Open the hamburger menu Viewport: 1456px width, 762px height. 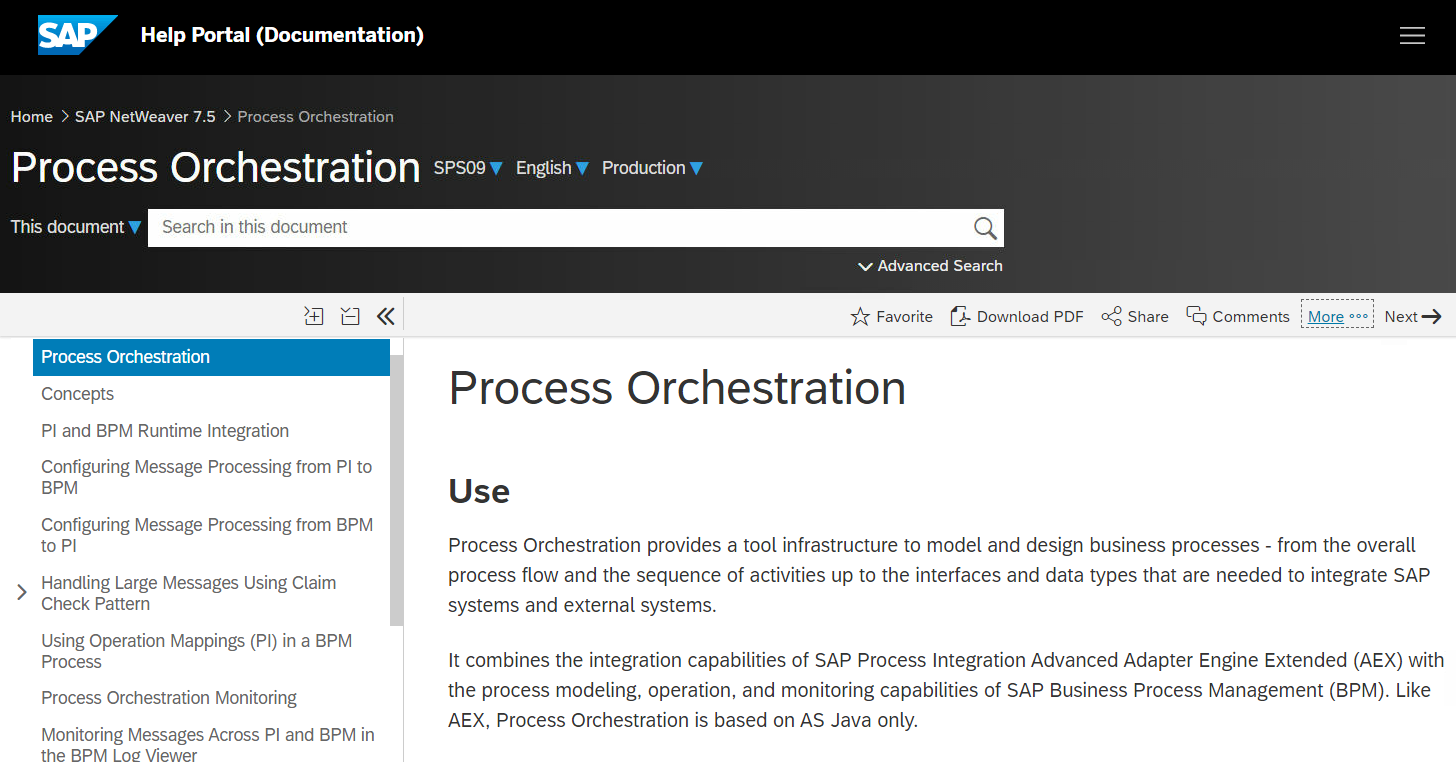[1412, 35]
